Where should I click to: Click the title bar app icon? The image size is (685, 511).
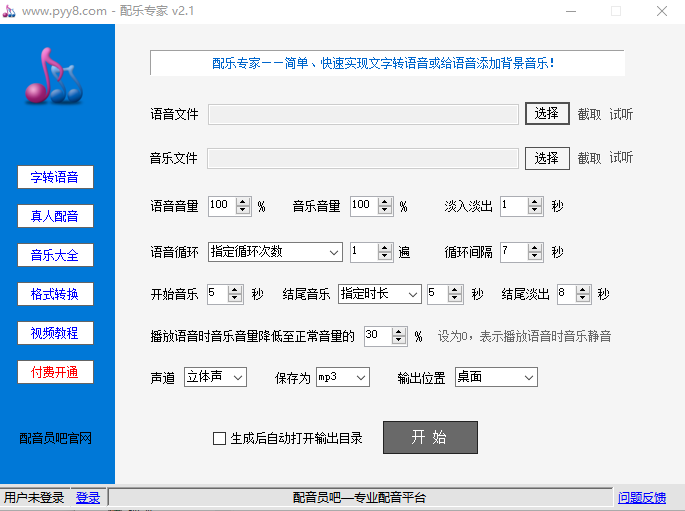9,11
